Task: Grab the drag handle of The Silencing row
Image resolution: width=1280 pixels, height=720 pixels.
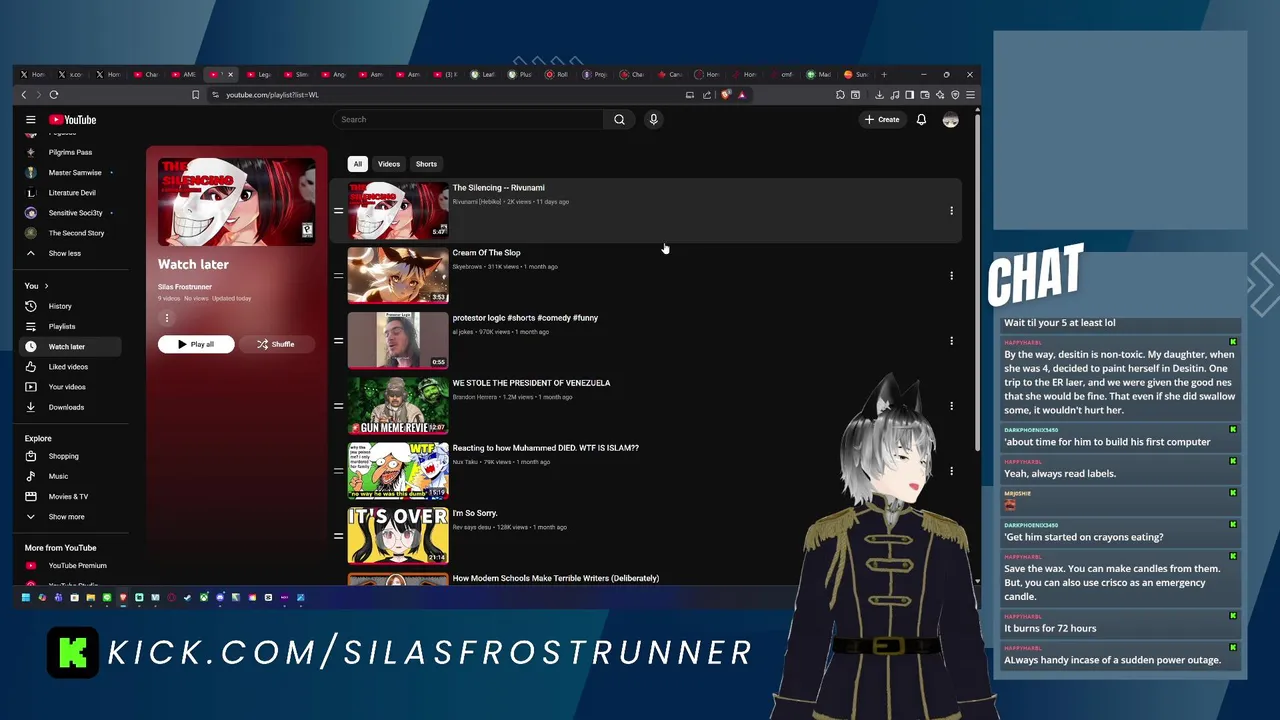Action: pyautogui.click(x=338, y=211)
